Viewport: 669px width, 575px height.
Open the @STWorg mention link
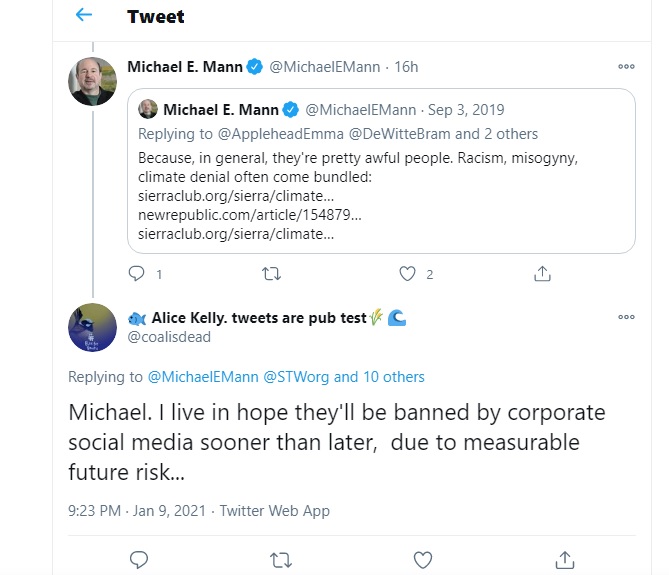(296, 377)
